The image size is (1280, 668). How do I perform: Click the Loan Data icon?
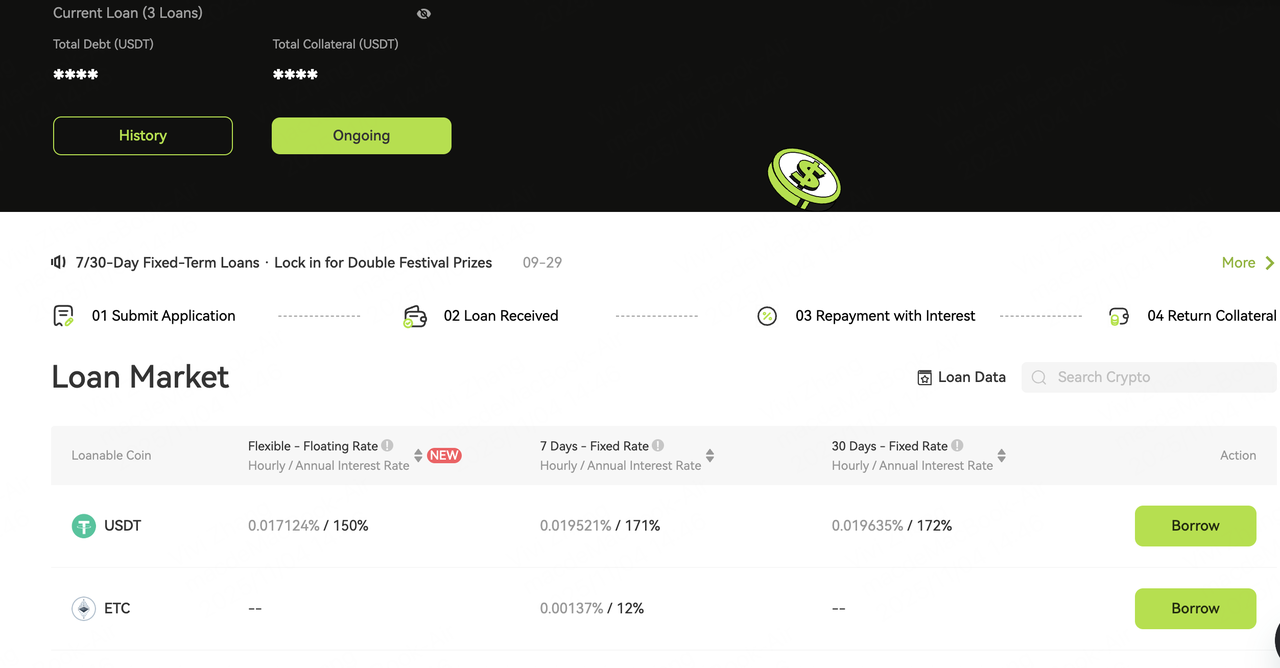[925, 378]
